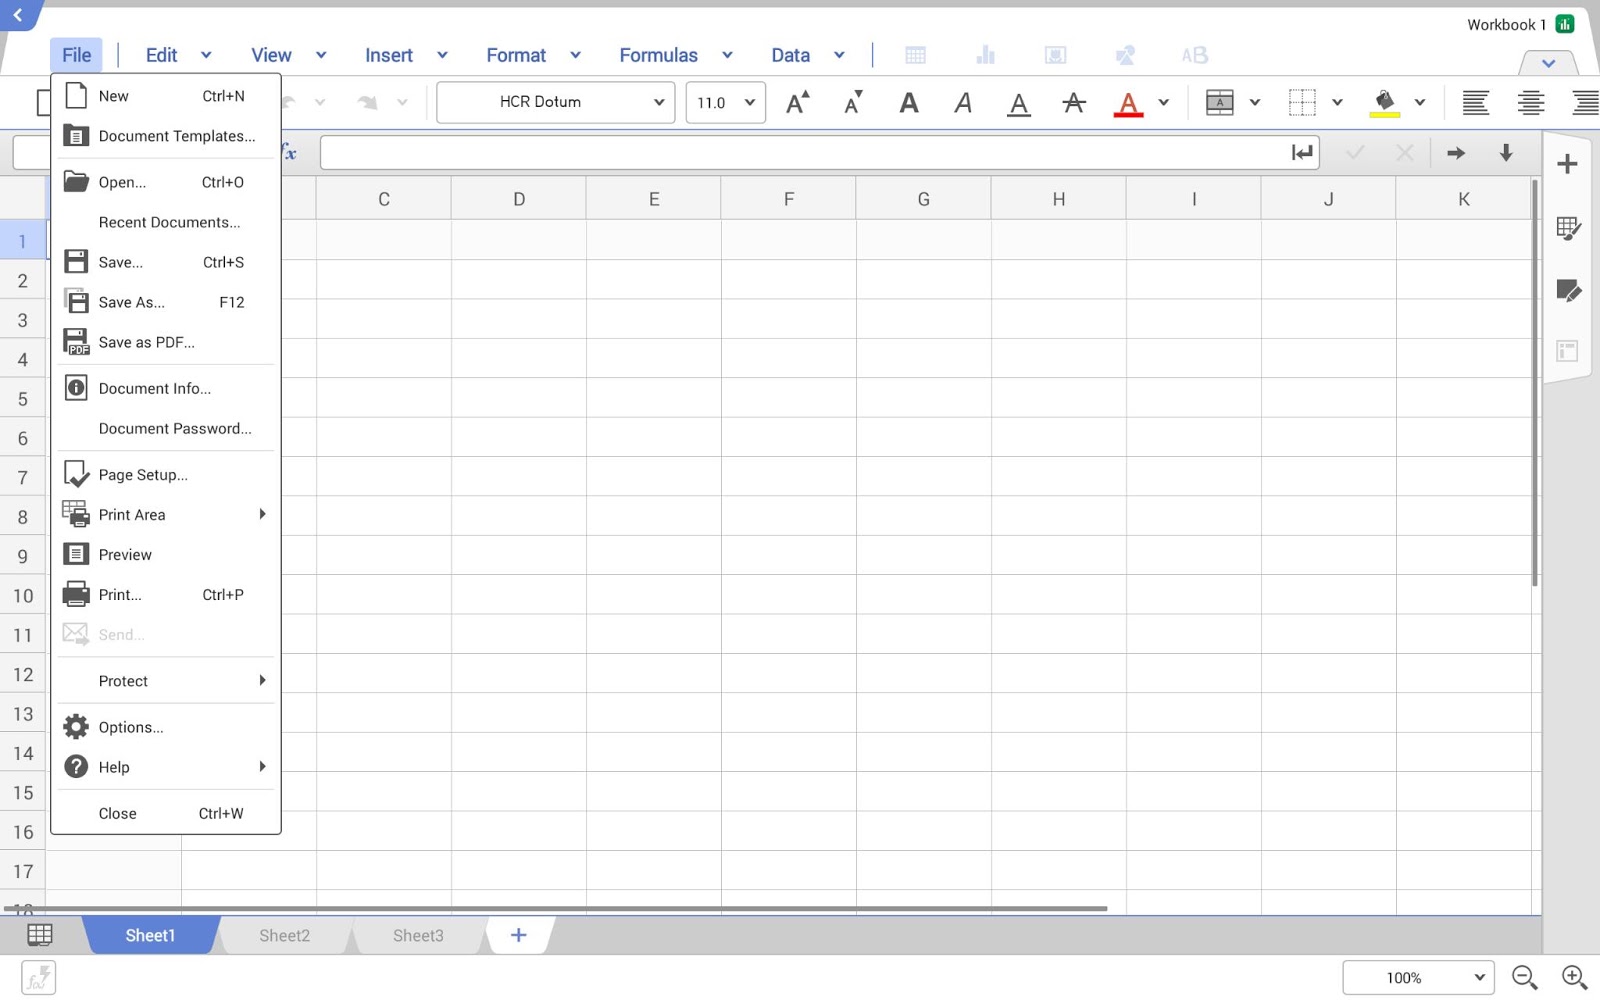The height and width of the screenshot is (1000, 1600).
Task: Click the down arrow navigation icon
Action: (1506, 153)
